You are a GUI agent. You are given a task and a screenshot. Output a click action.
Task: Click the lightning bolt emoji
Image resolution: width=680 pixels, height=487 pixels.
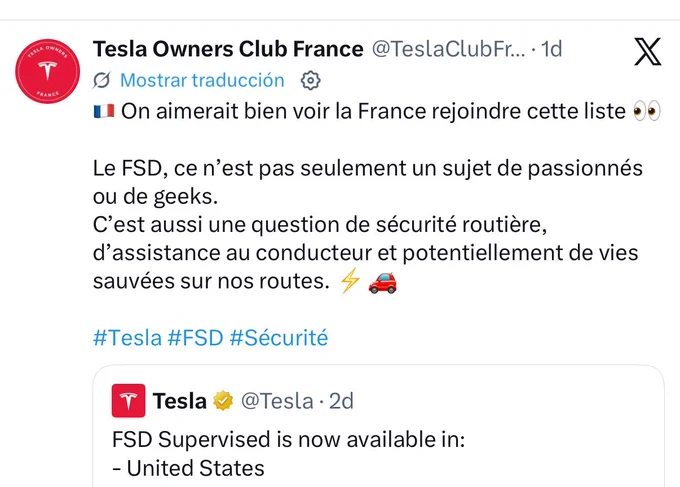[x=350, y=281]
